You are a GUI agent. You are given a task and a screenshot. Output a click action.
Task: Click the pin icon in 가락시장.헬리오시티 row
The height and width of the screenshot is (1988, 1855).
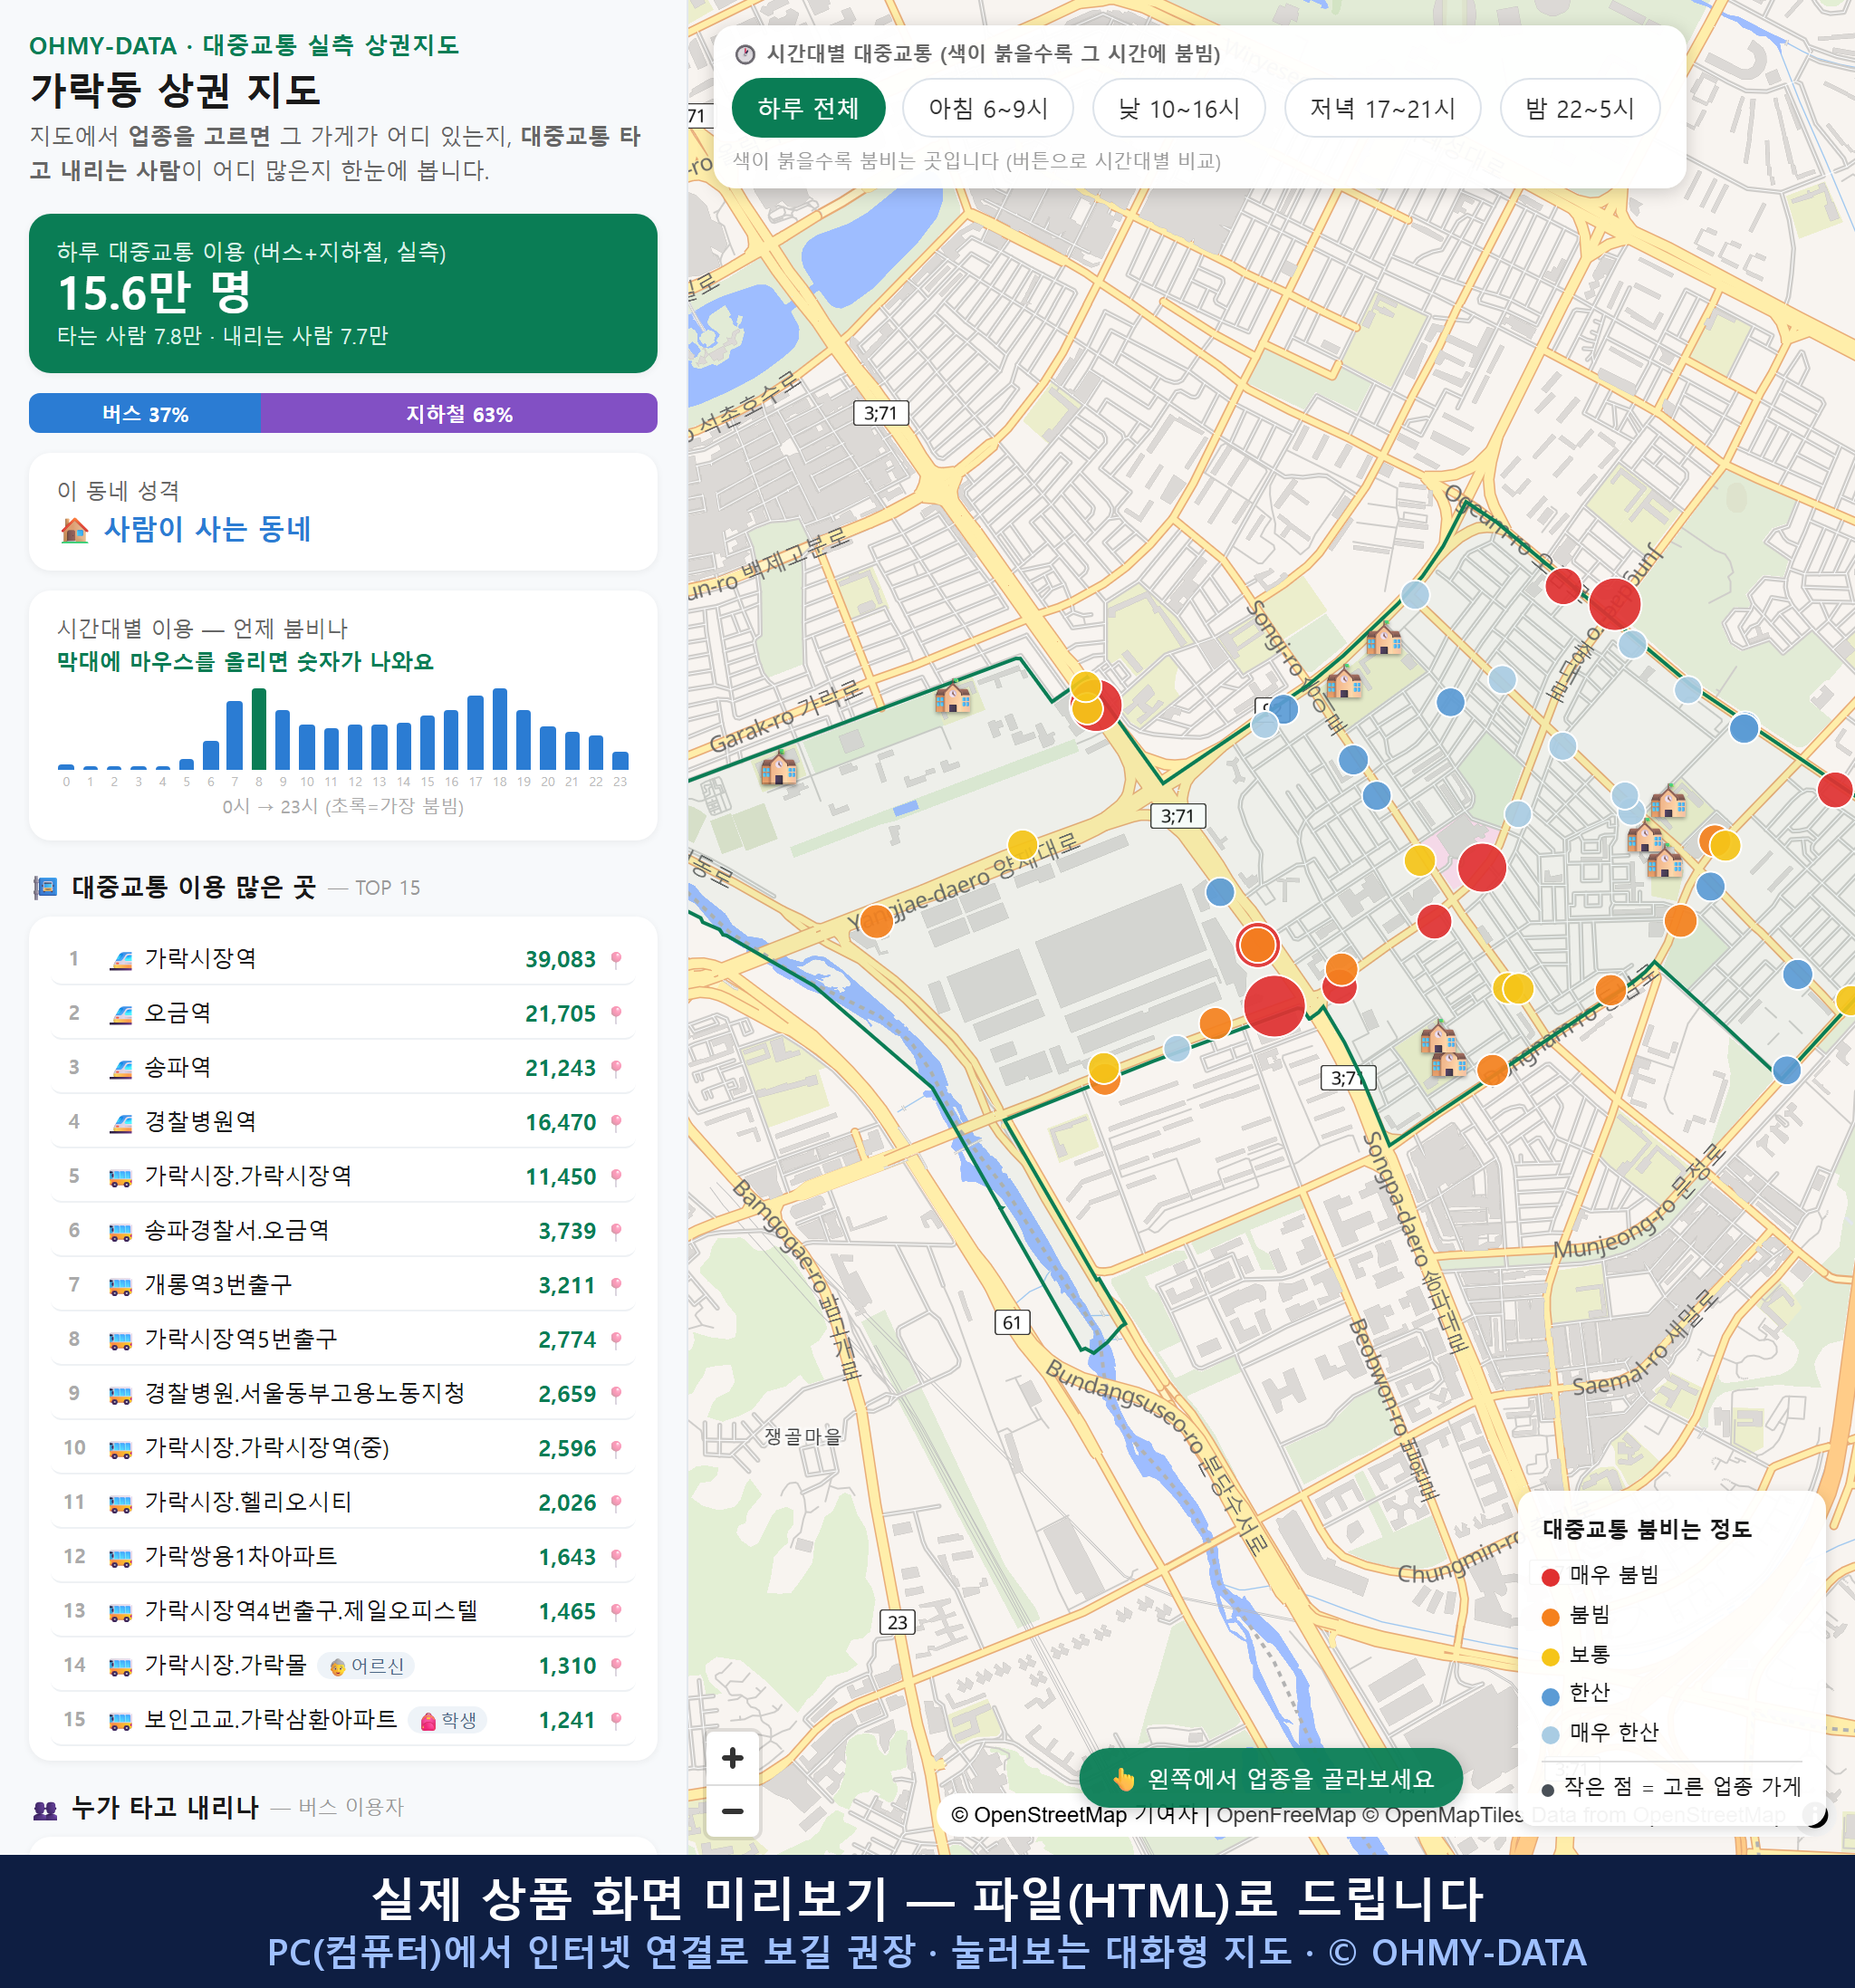(616, 1502)
